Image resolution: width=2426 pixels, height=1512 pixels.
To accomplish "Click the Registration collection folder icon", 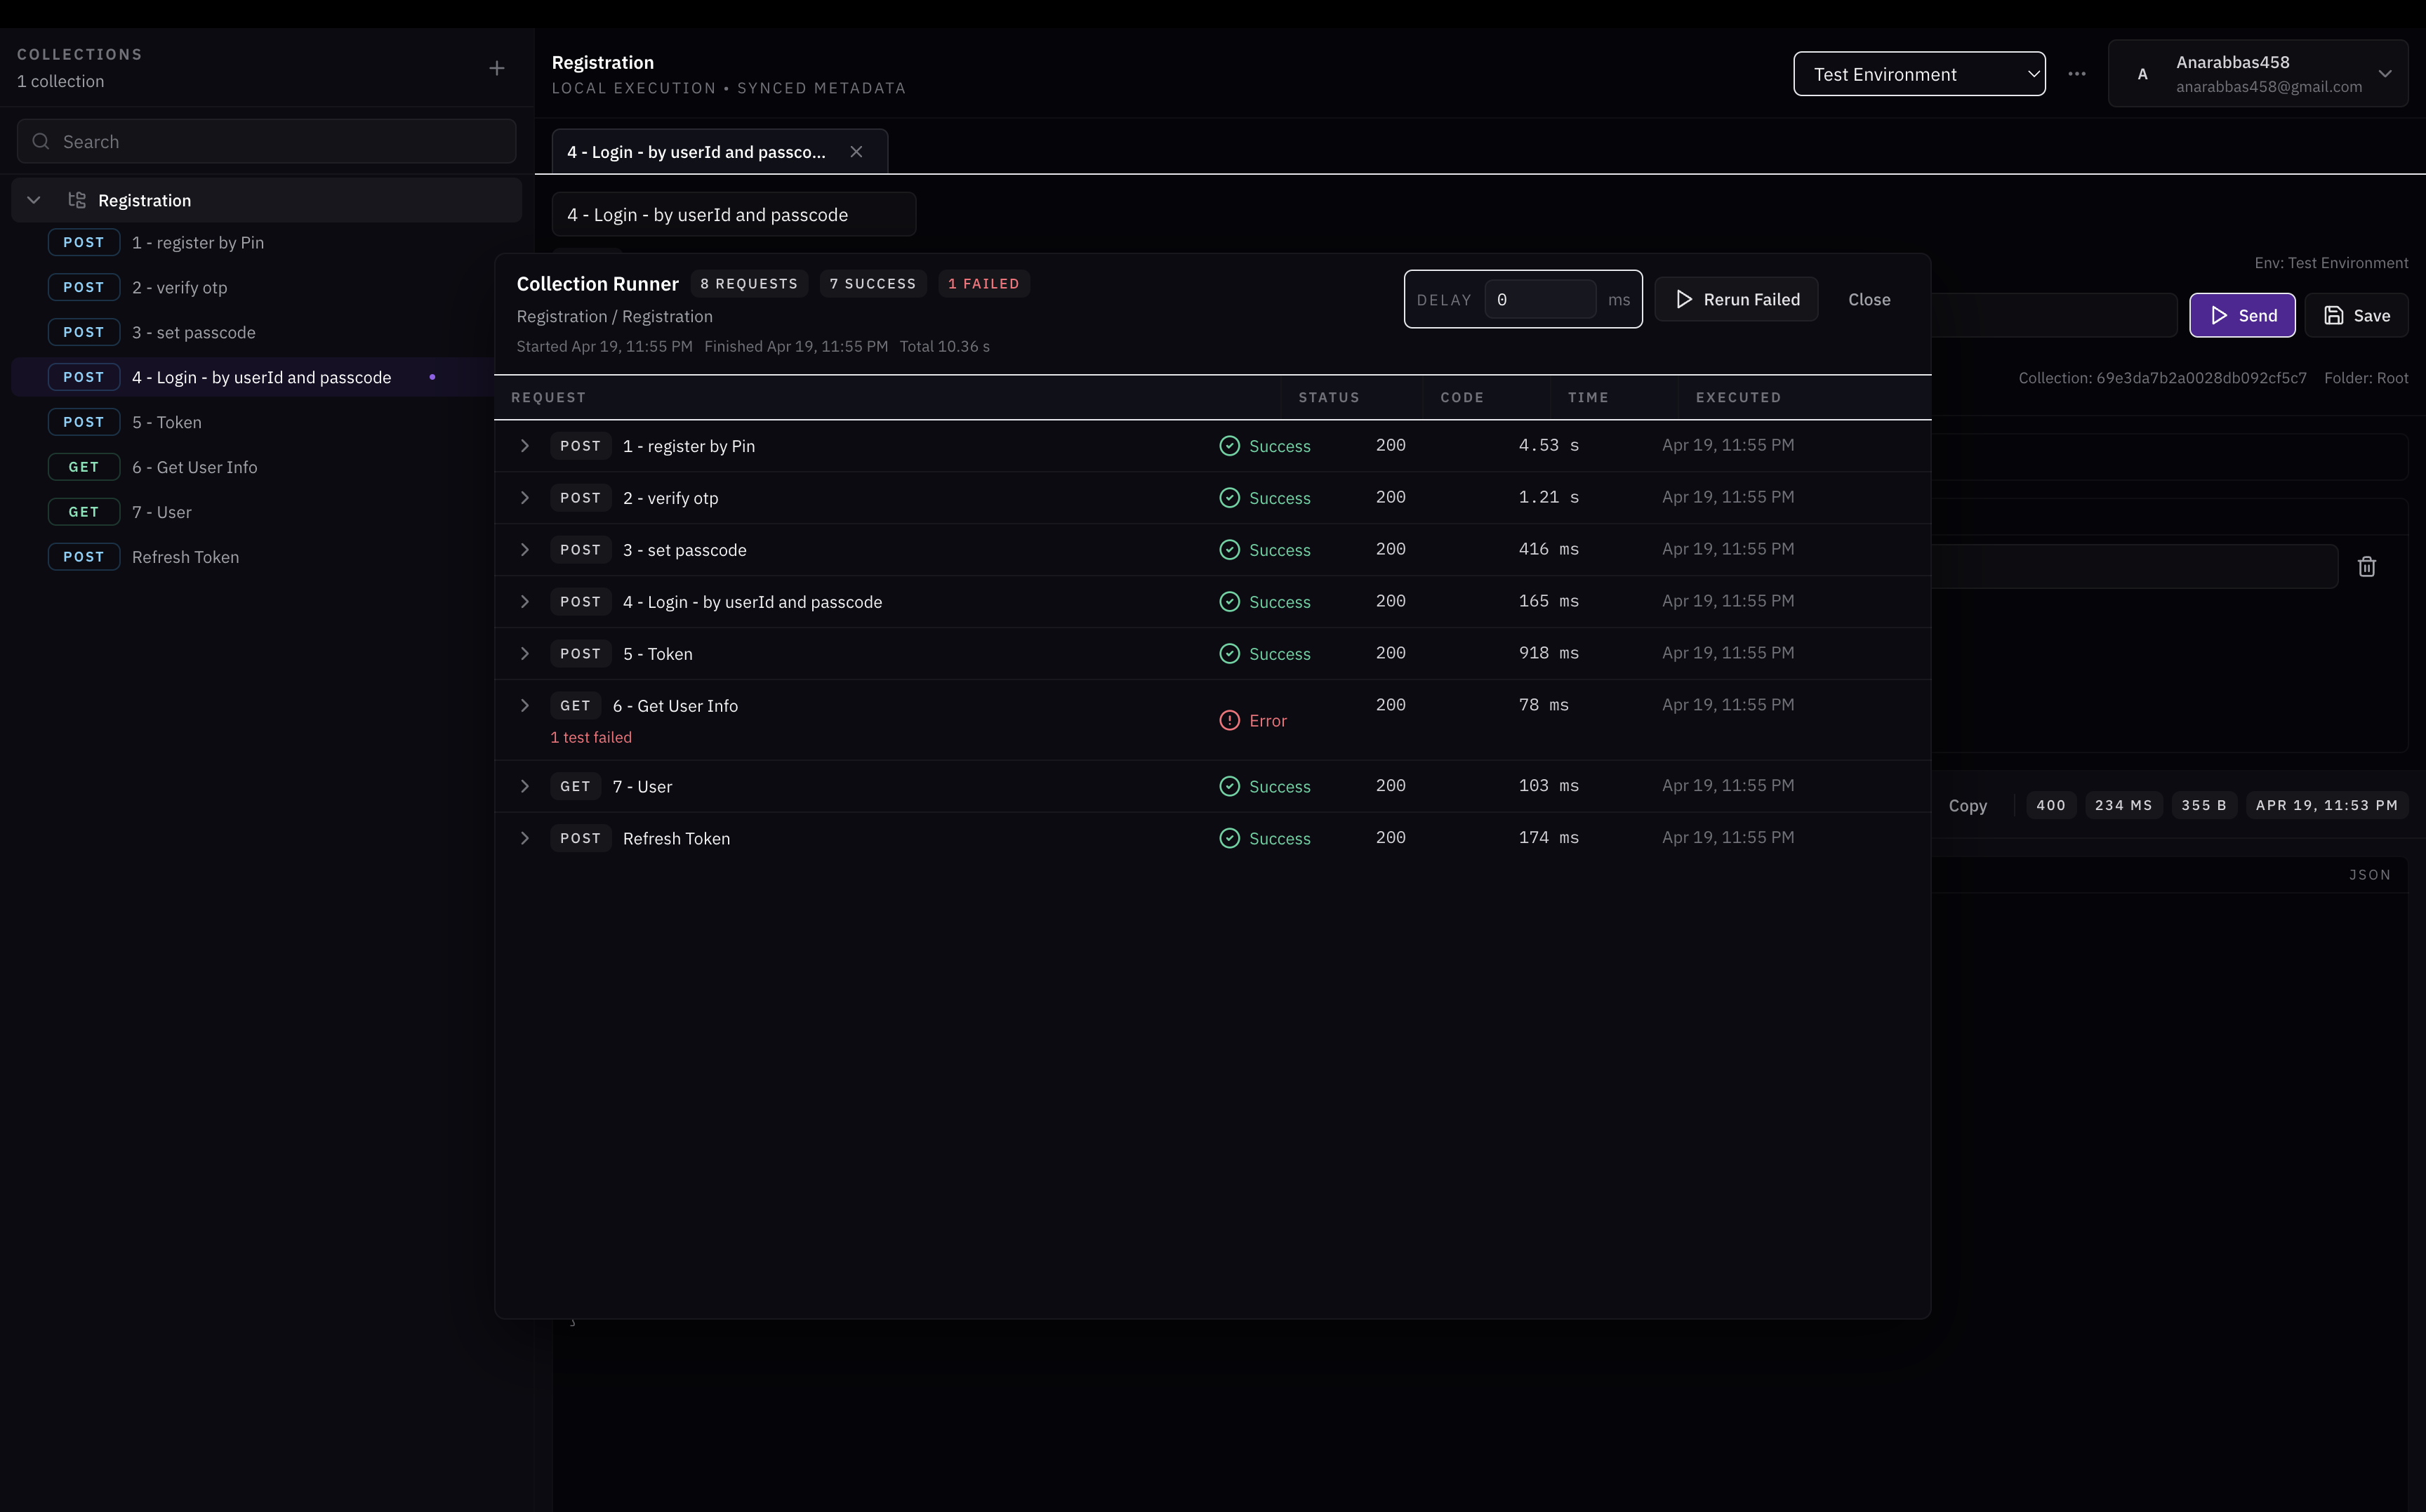I will [x=76, y=200].
